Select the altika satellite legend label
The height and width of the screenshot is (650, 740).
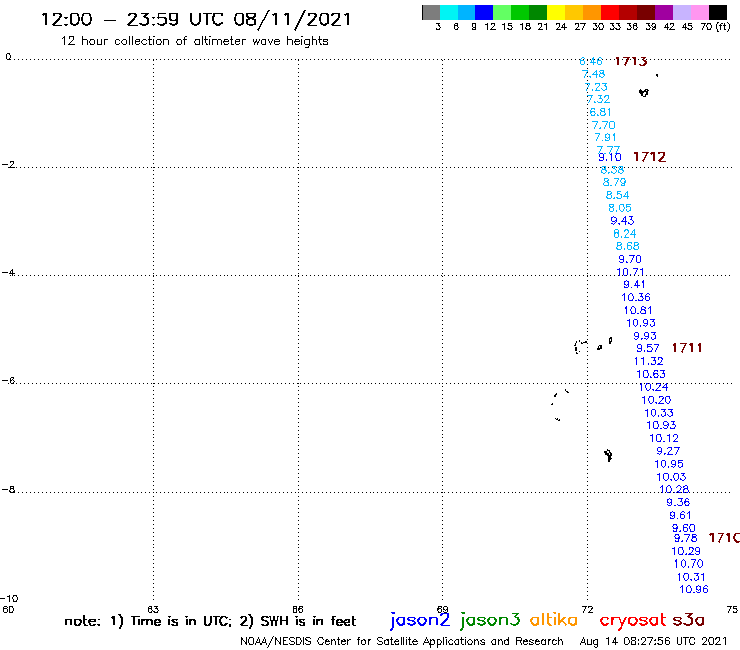tap(553, 620)
